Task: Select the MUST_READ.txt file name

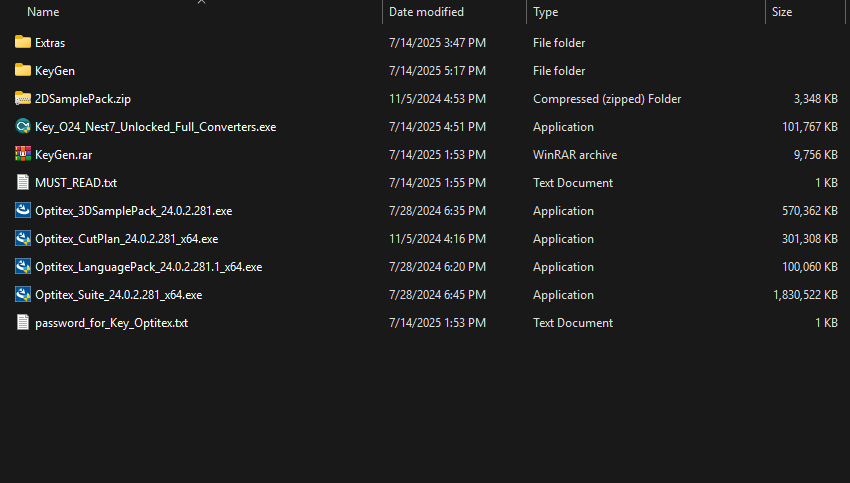Action: point(76,183)
